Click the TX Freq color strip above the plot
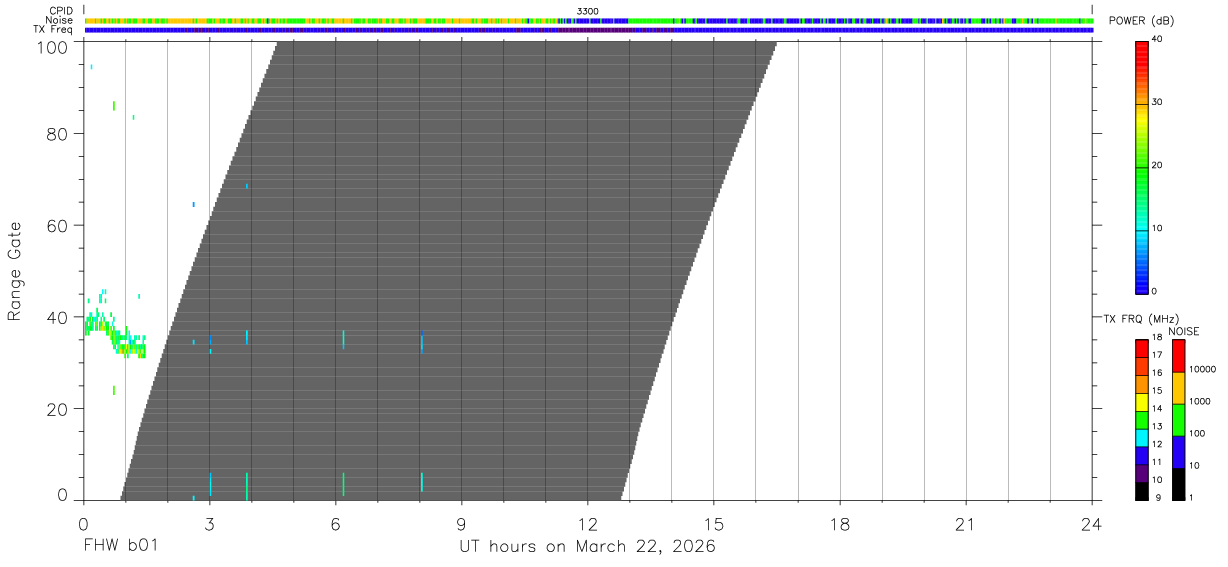1228x567 pixels. [x=588, y=29]
